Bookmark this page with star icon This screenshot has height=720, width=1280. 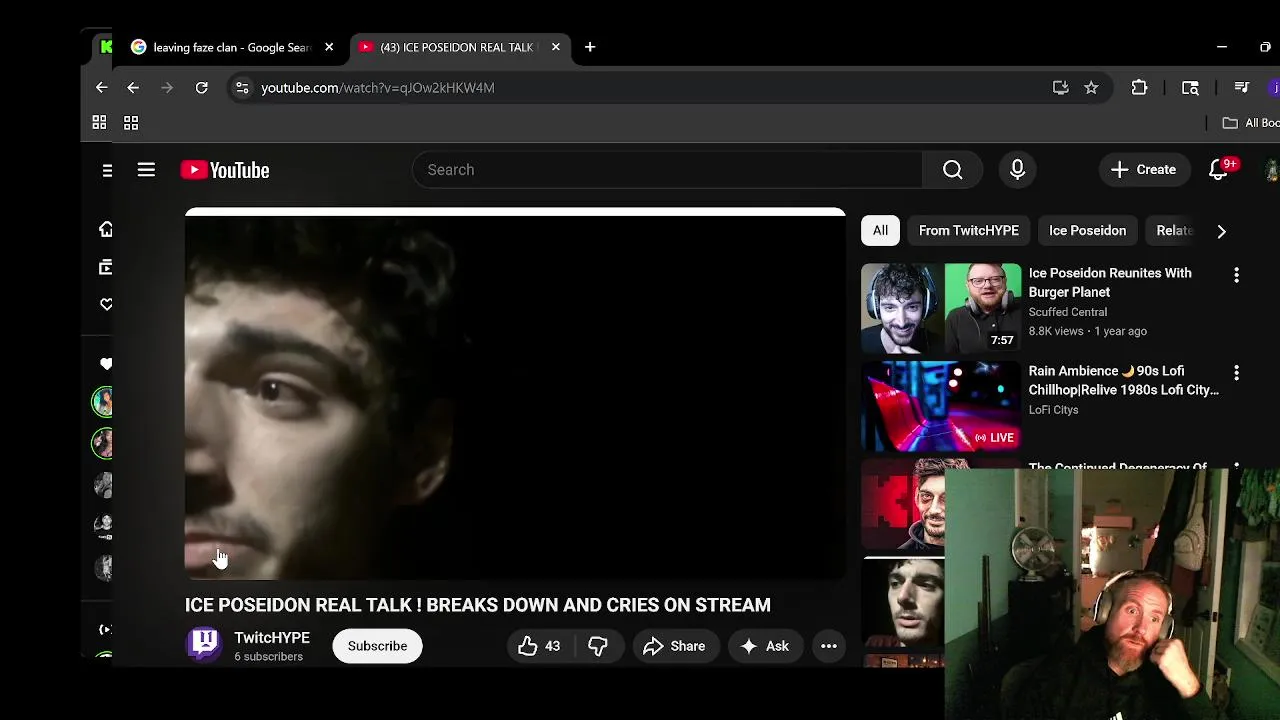[1091, 88]
